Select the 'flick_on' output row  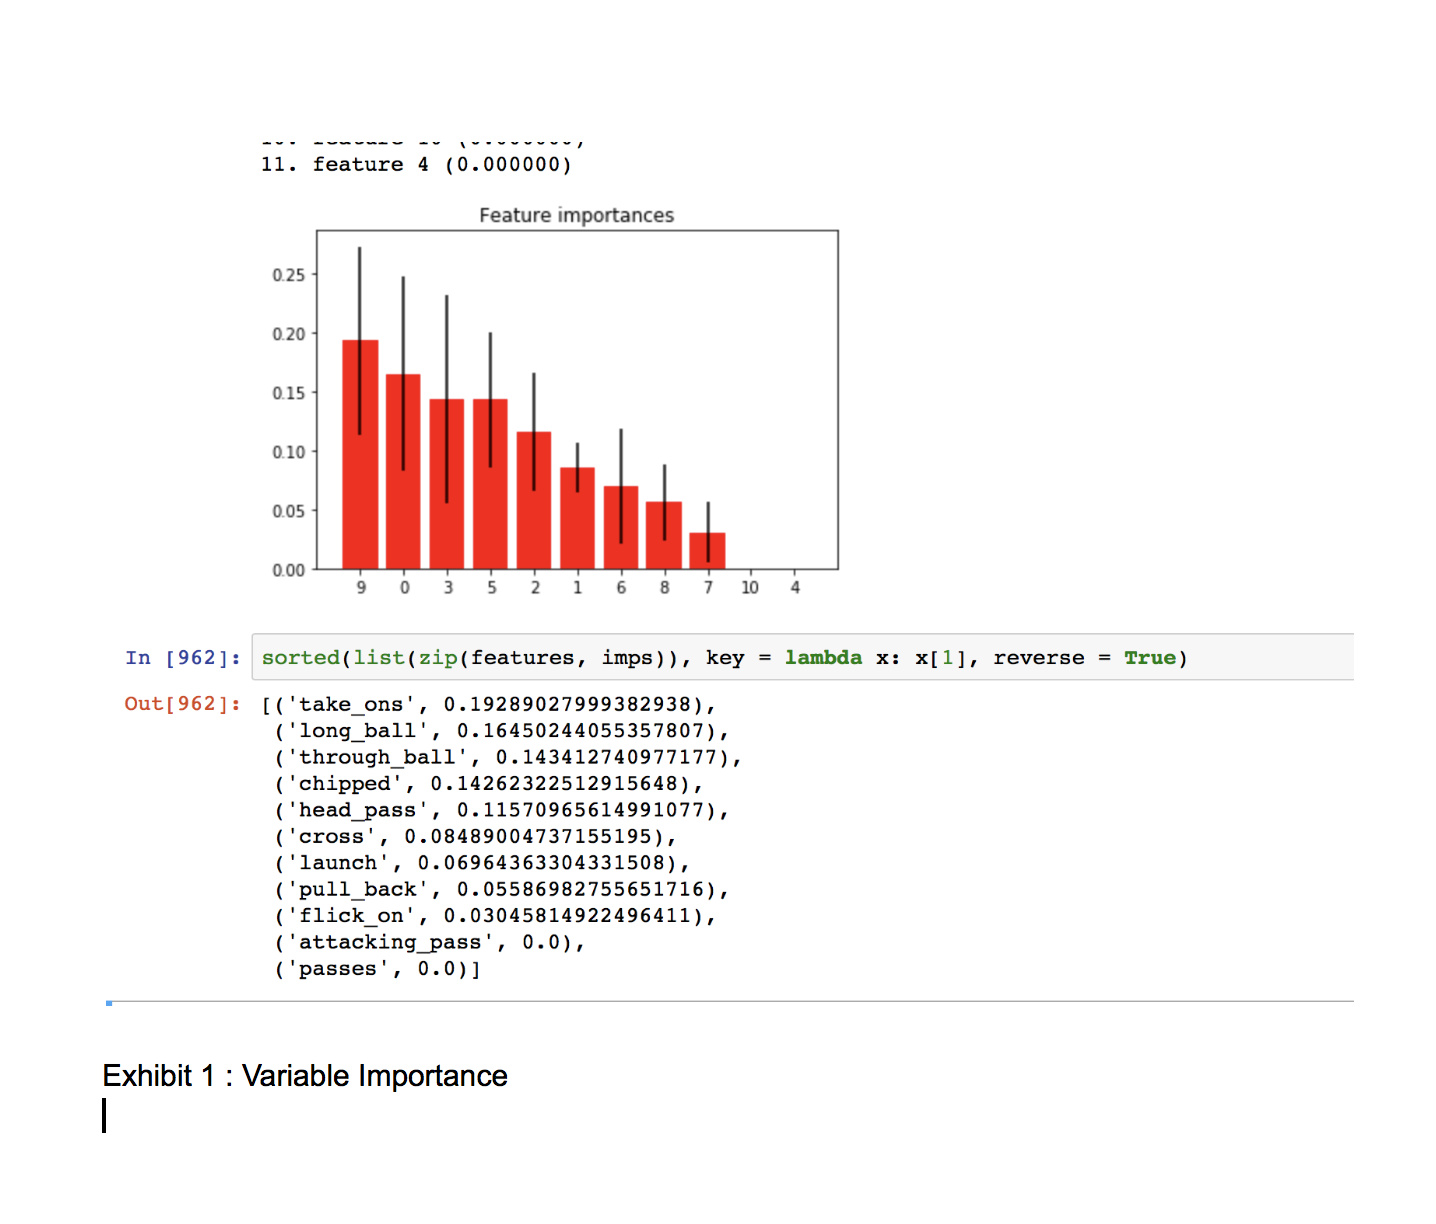495,916
